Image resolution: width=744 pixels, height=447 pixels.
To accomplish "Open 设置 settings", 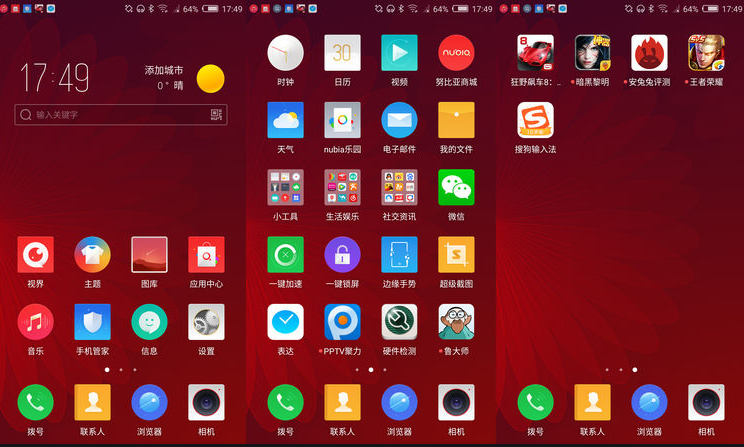I will click(206, 322).
